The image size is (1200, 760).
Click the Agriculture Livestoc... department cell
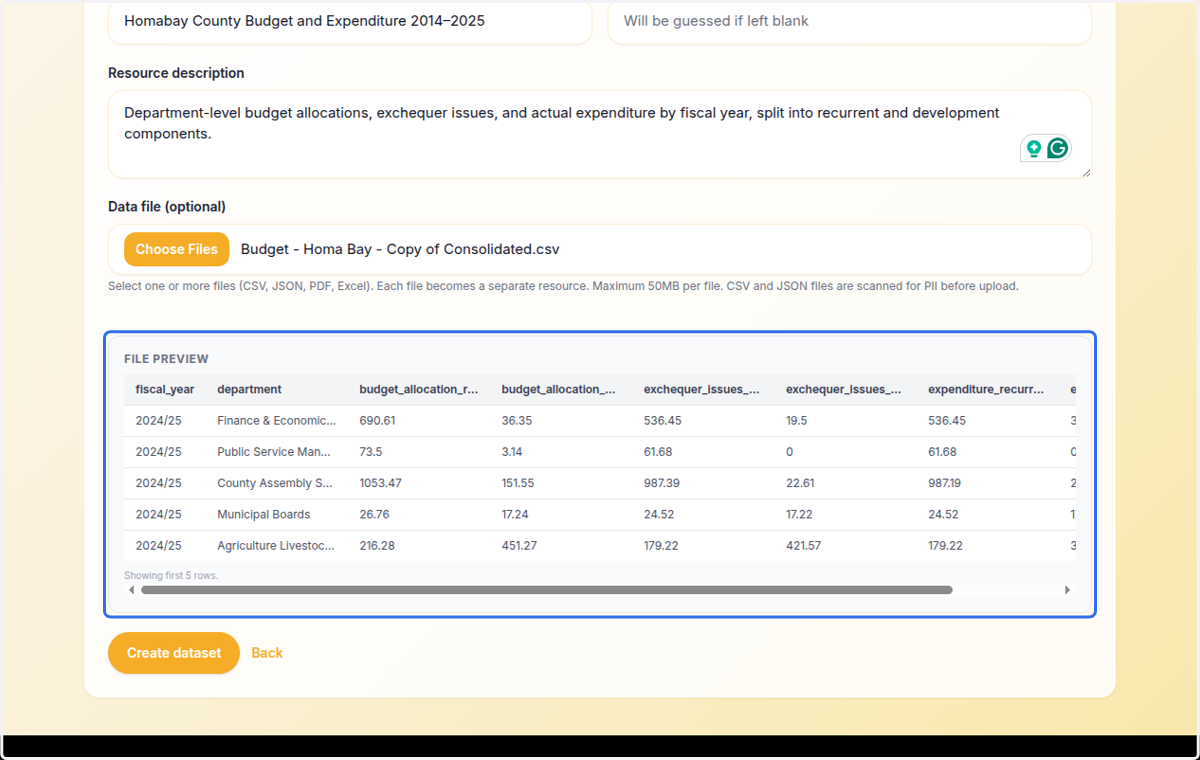(276, 546)
